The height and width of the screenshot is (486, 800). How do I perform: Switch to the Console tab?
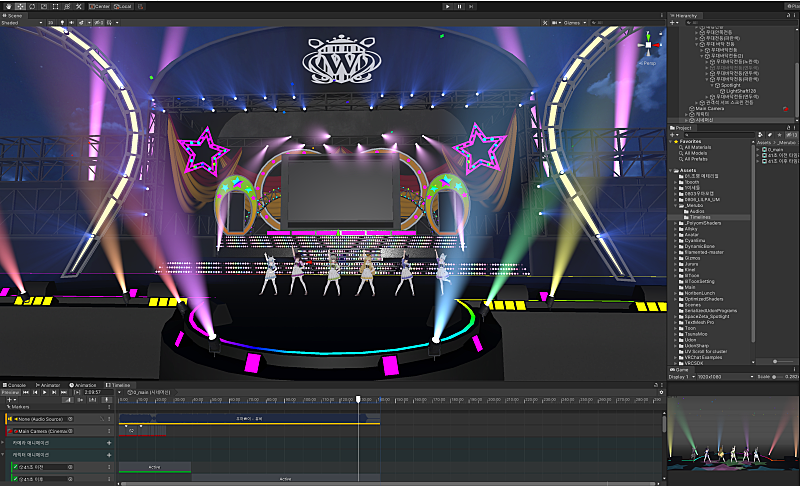(x=17, y=385)
